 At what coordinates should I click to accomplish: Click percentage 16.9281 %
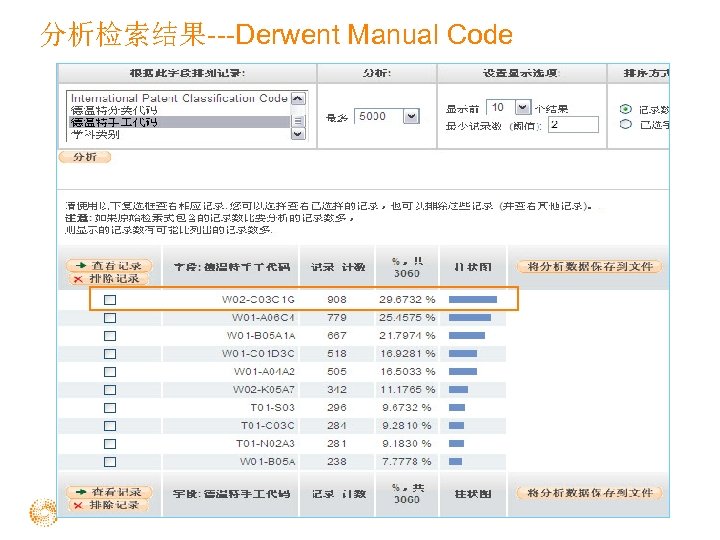click(407, 354)
